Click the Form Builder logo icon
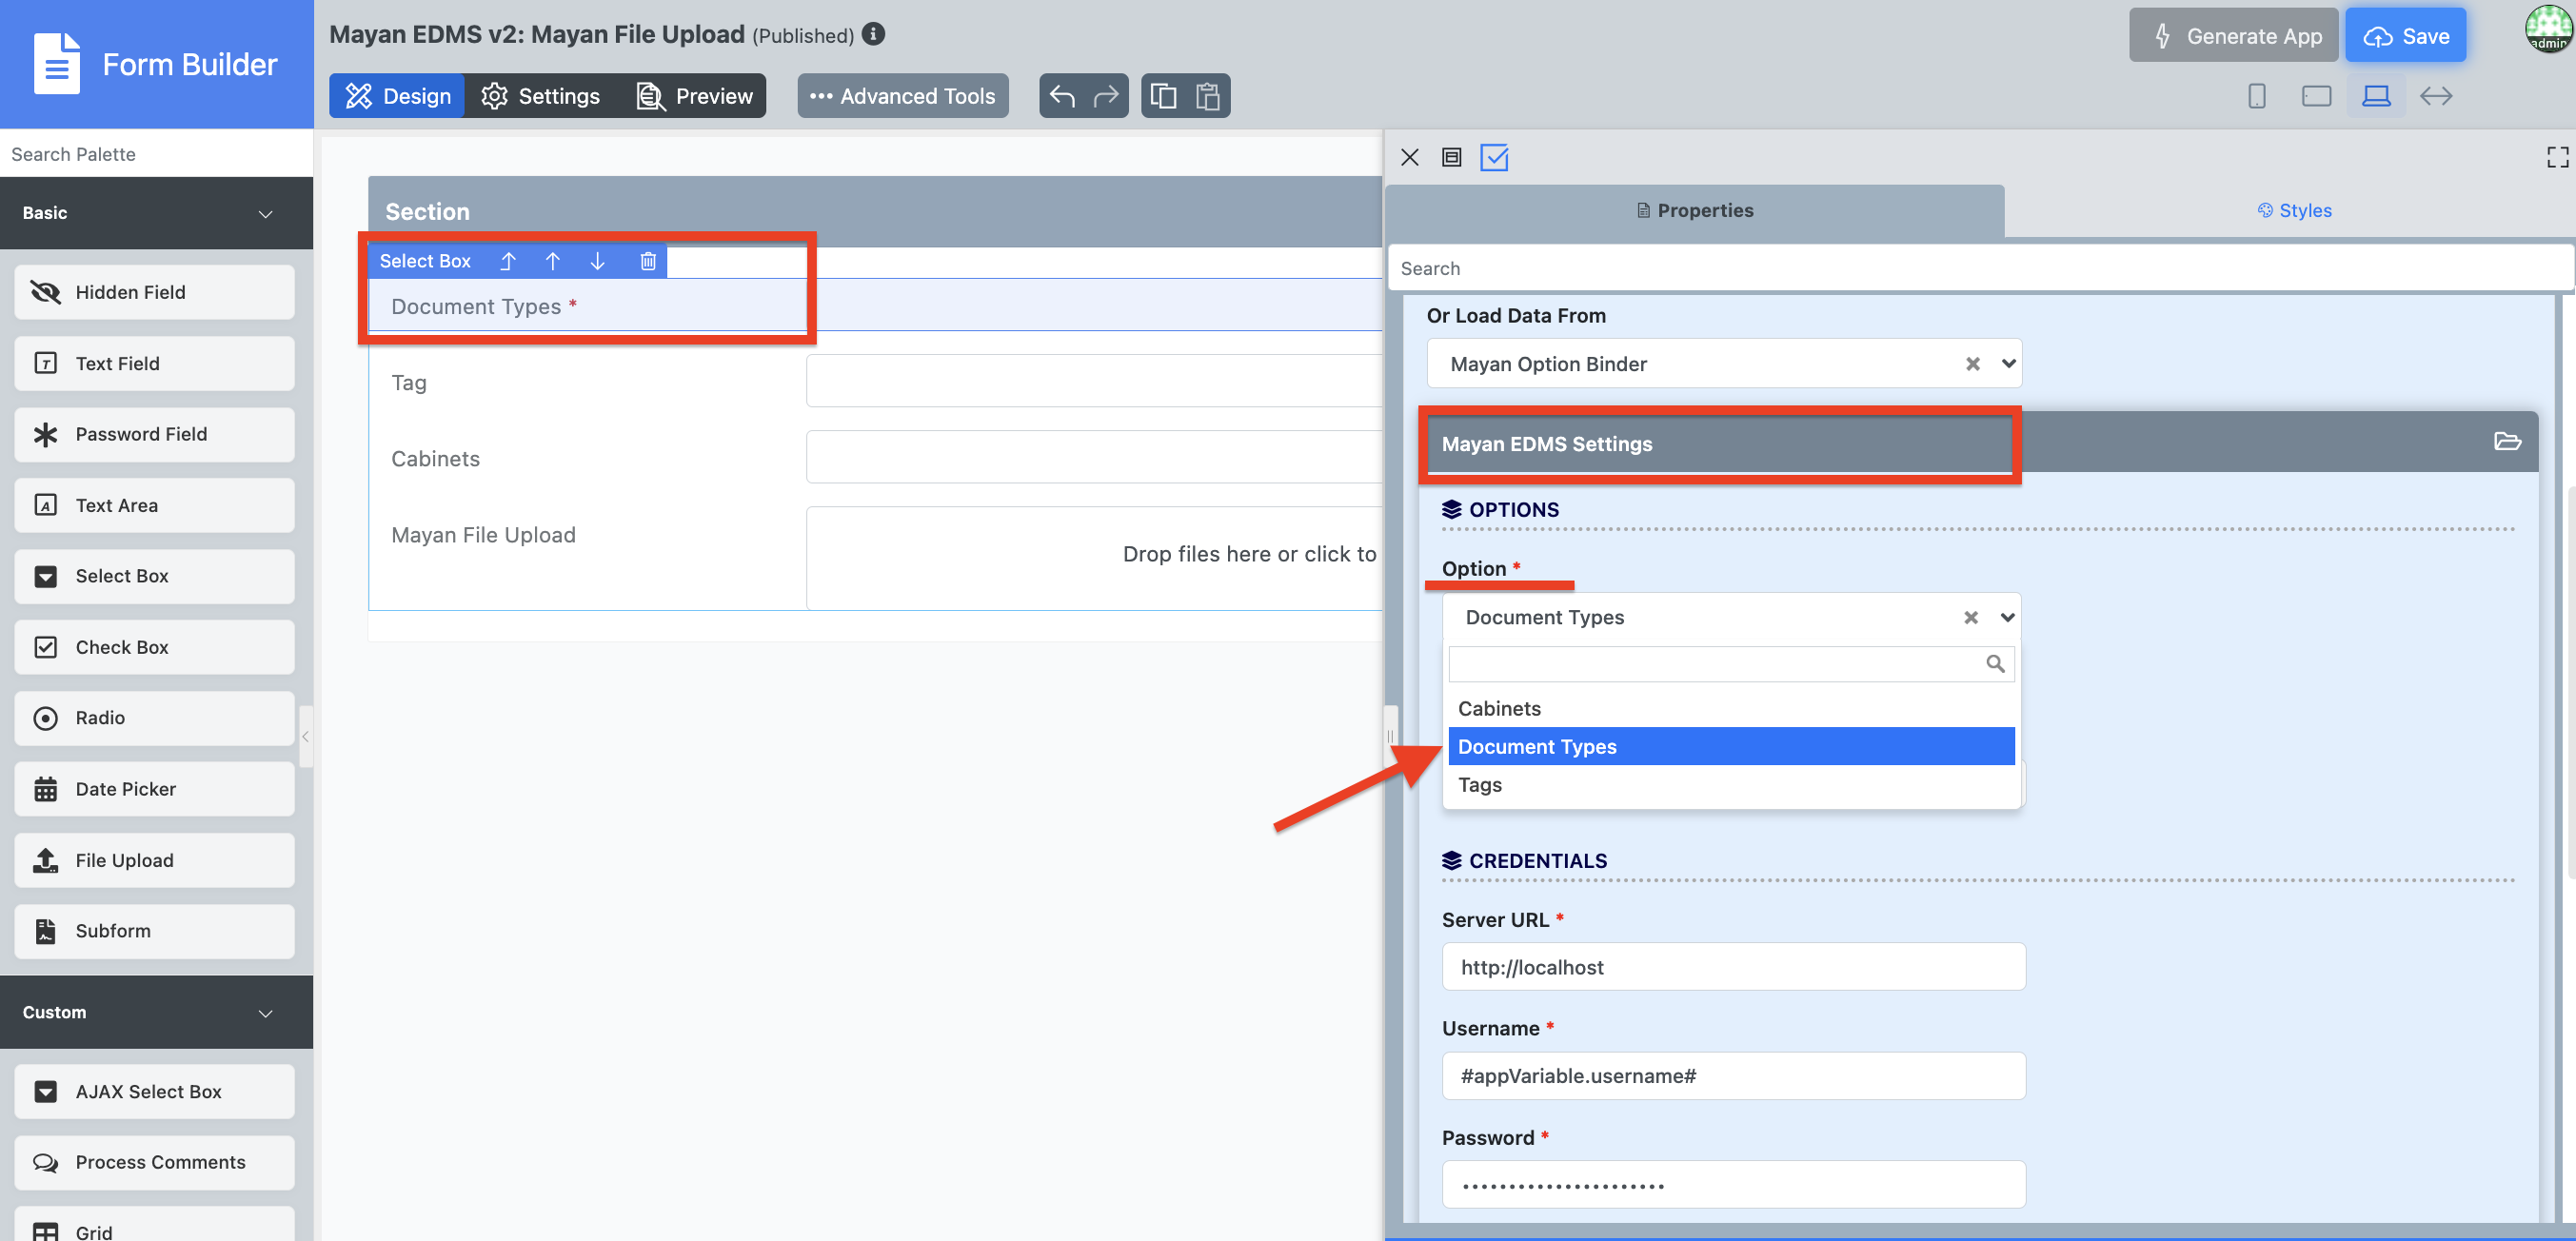 coord(57,64)
